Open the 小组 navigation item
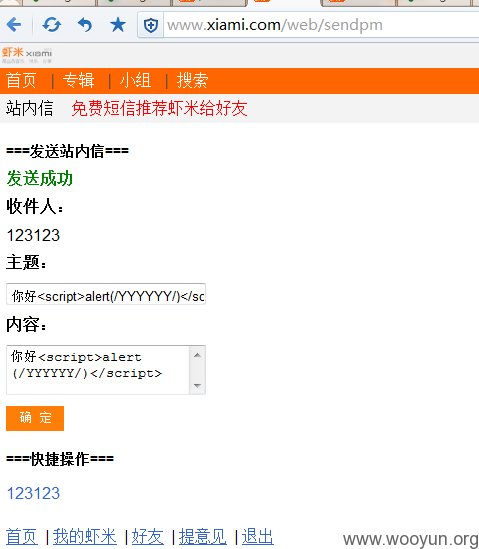 point(135,81)
